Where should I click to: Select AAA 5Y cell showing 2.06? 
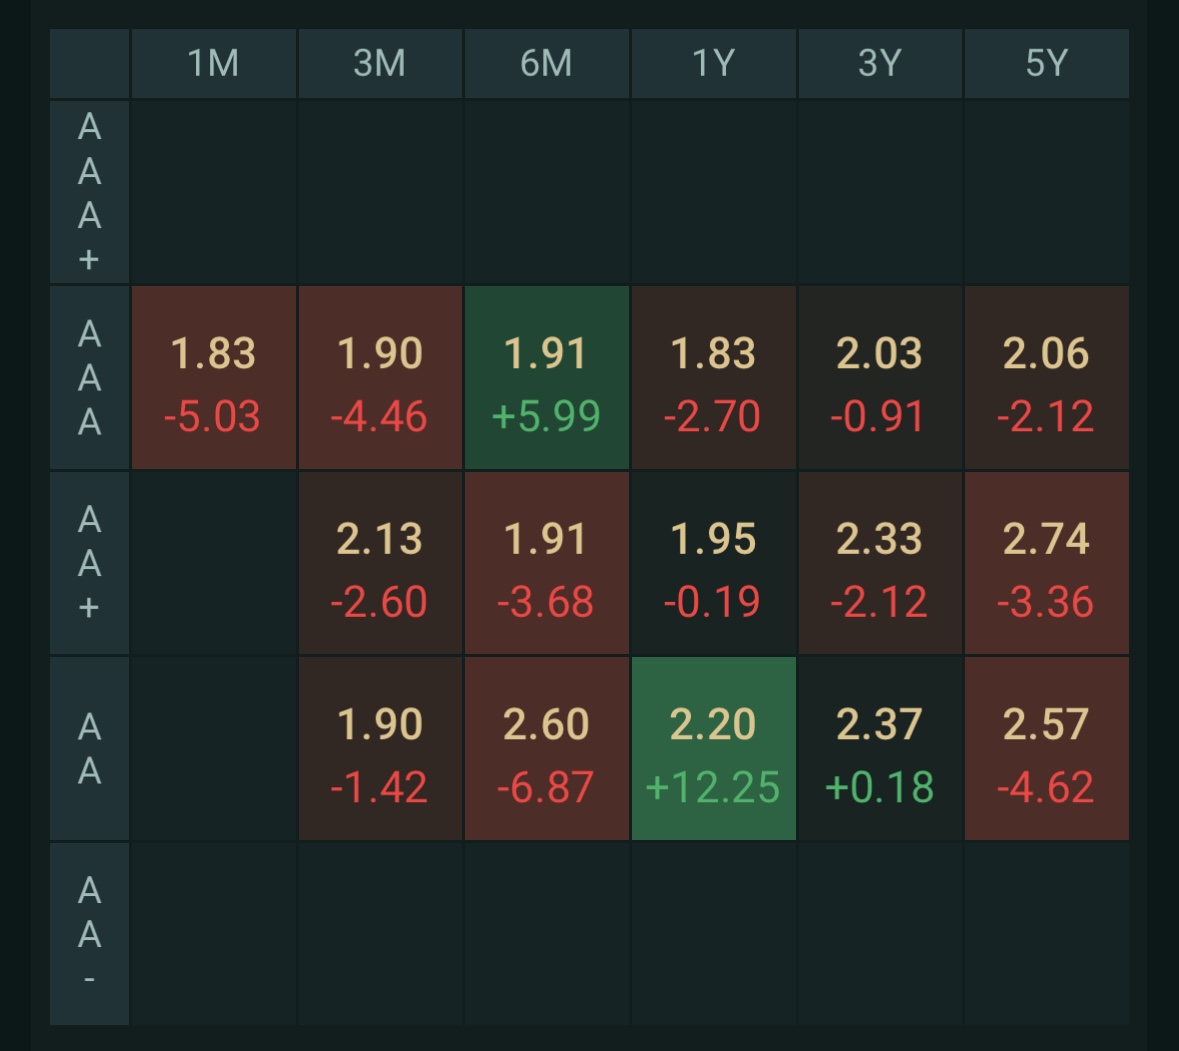[x=1046, y=378]
